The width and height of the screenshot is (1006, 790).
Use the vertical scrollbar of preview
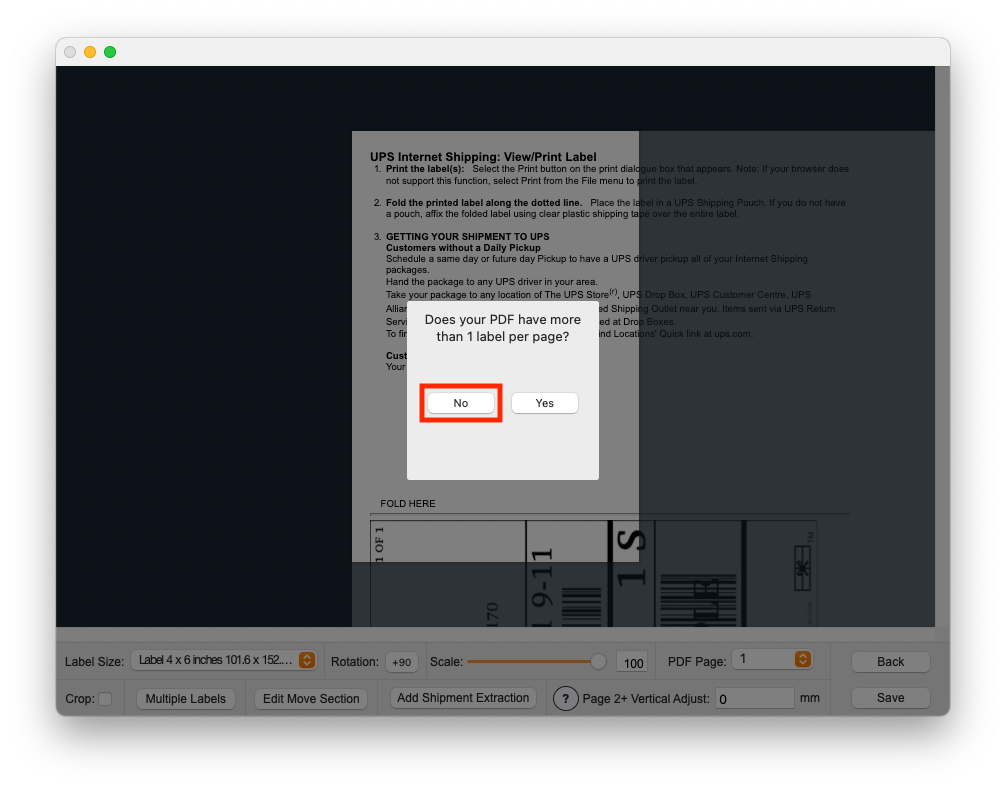(942, 347)
